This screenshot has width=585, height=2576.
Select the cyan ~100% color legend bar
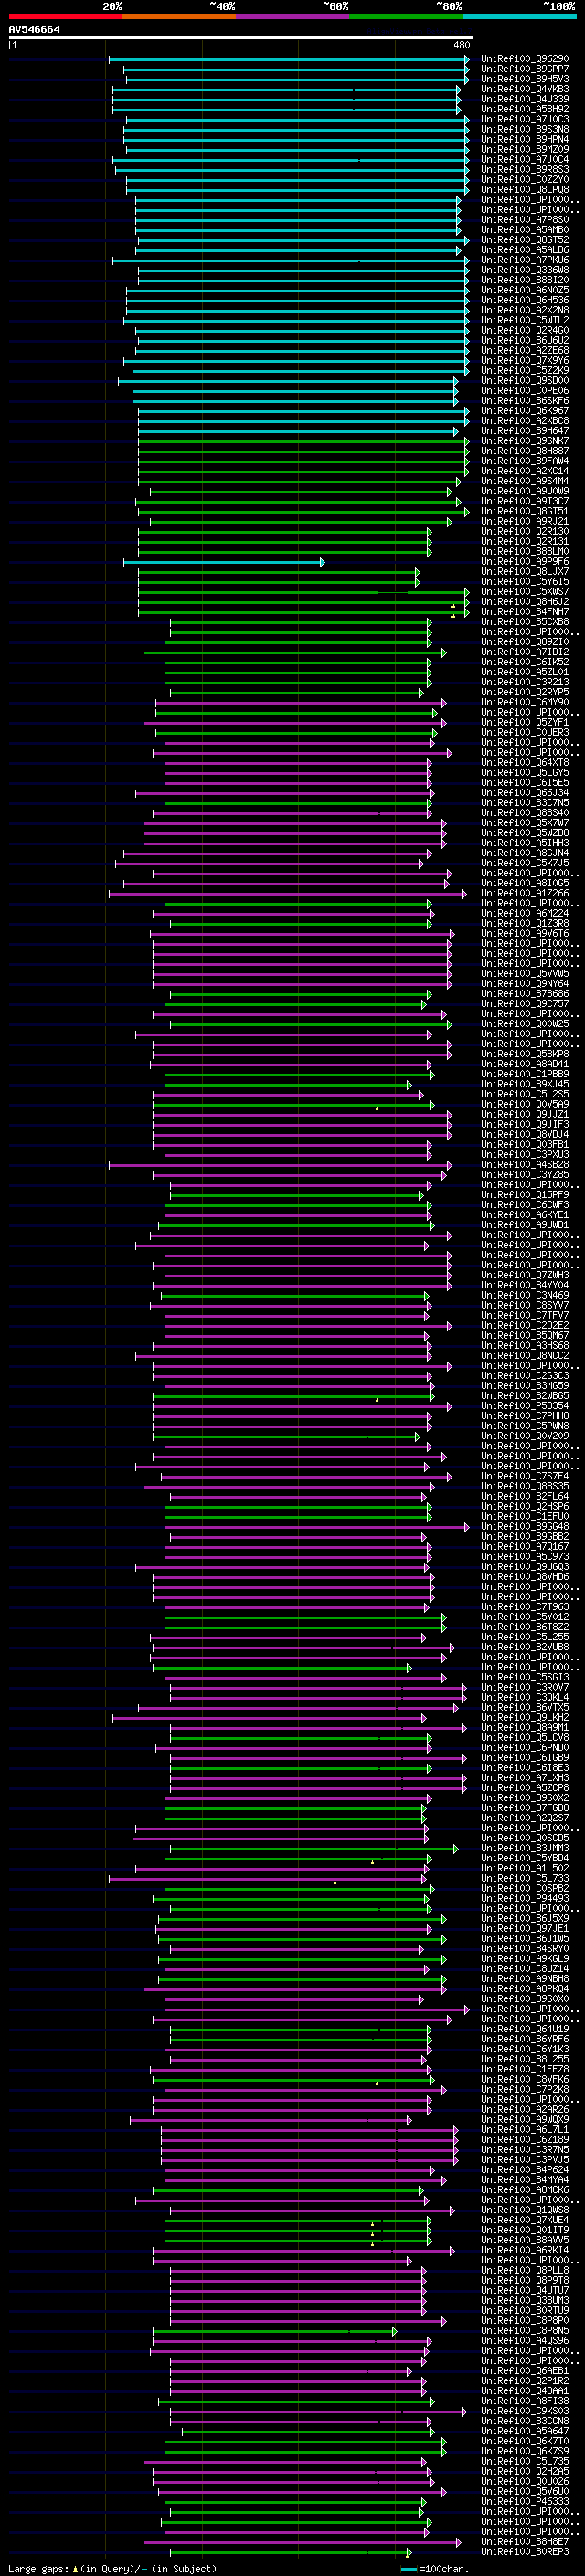[x=520, y=16]
